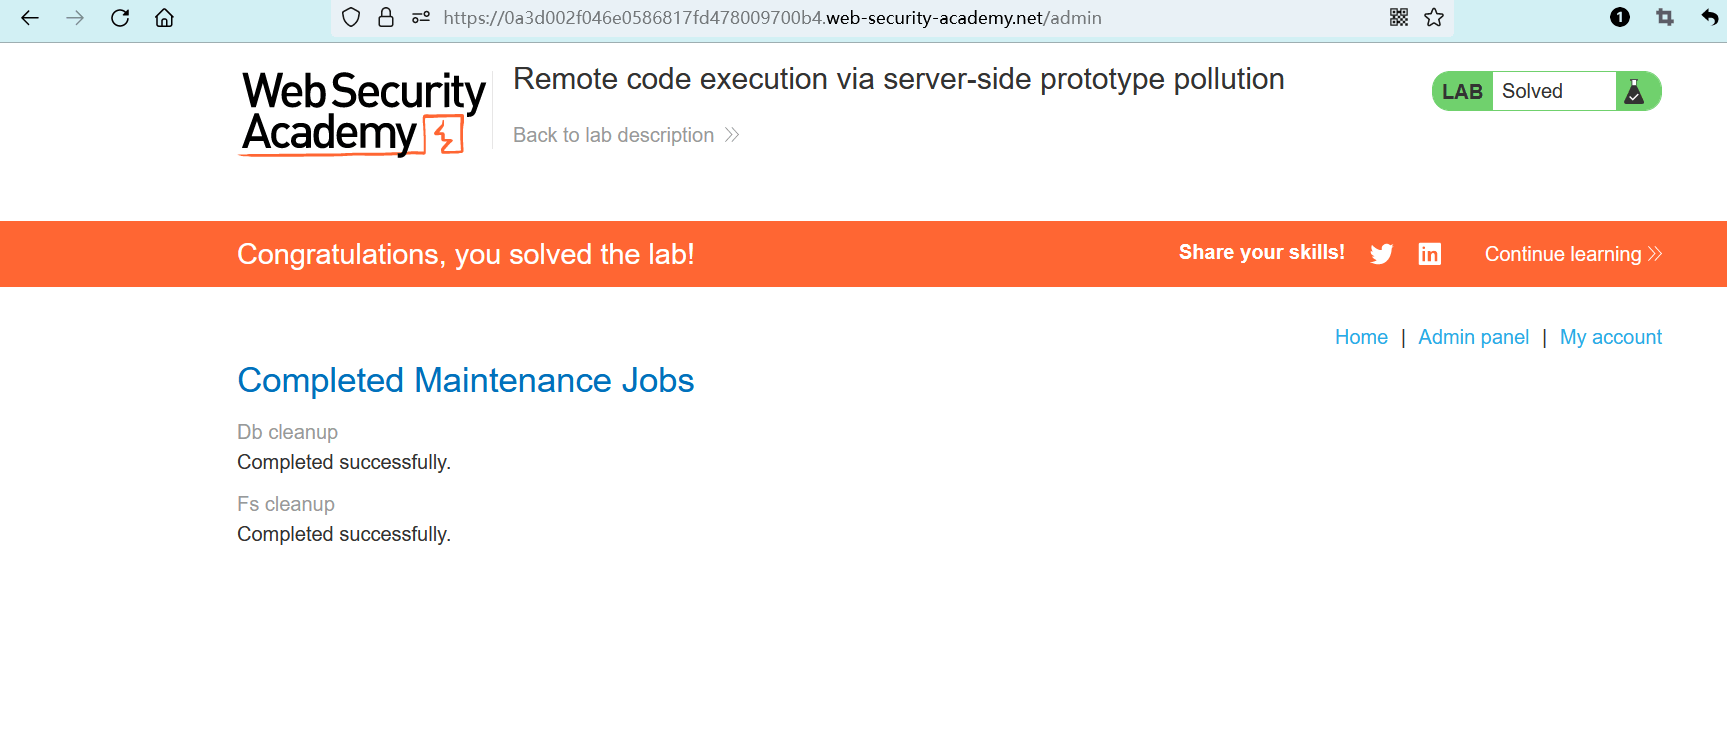Click the address bar URL field

[x=800, y=18]
